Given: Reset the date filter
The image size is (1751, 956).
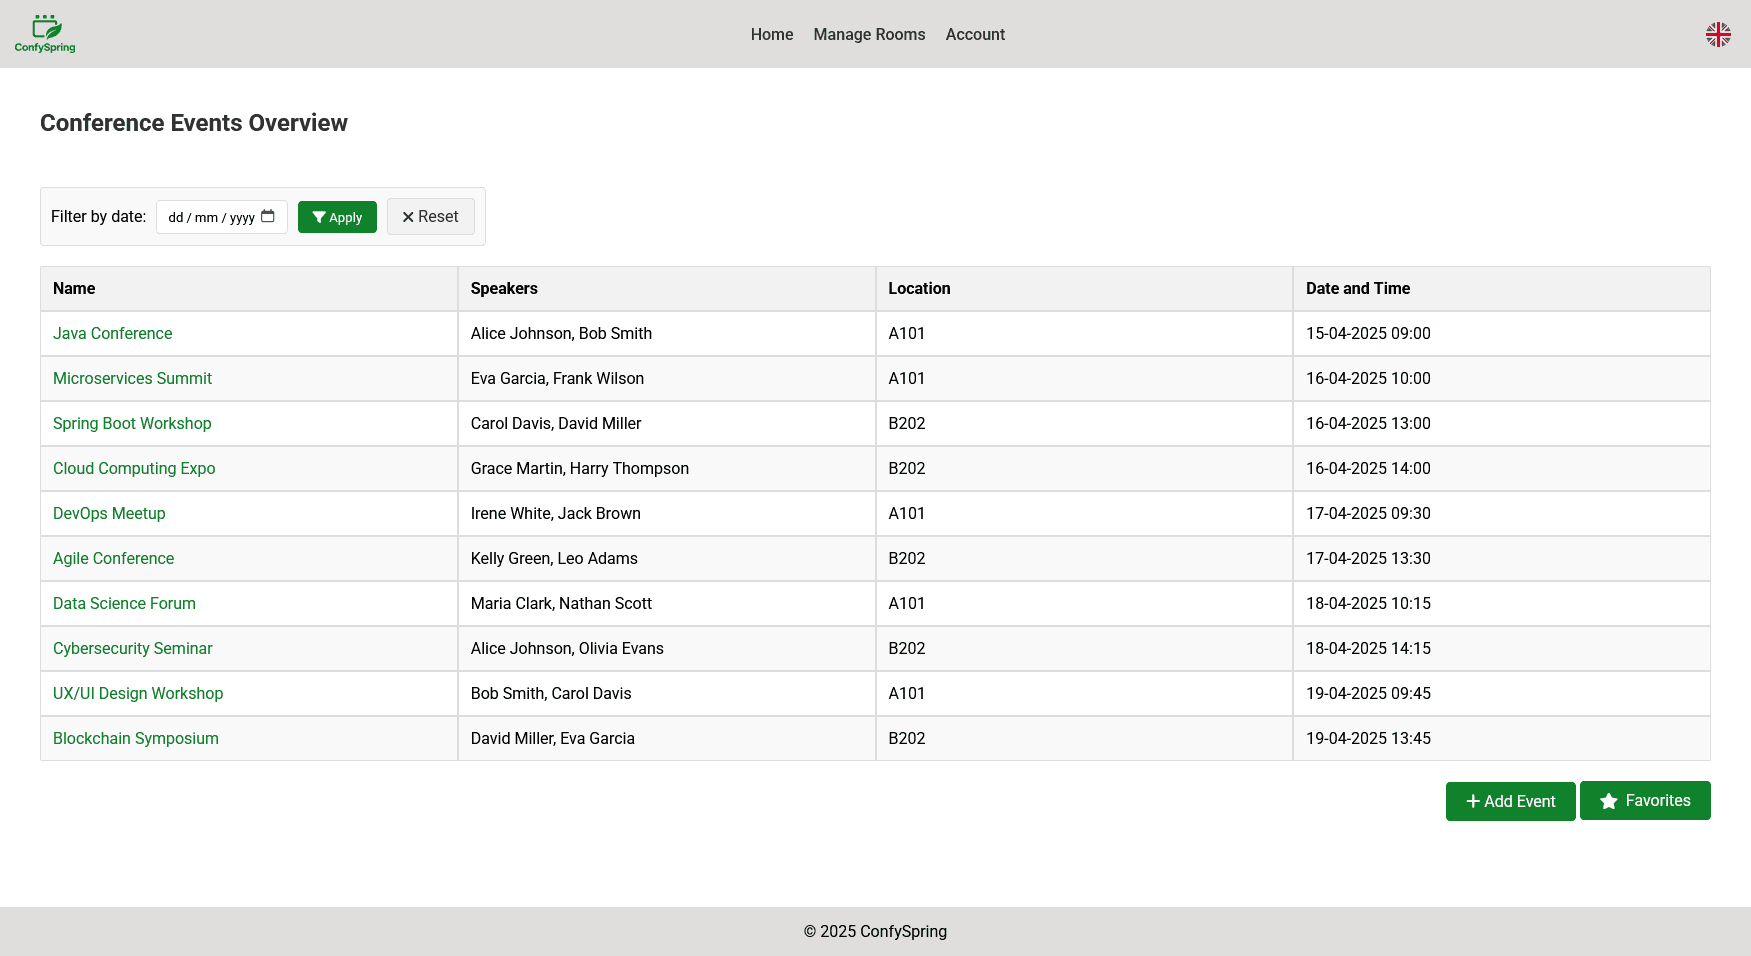Looking at the screenshot, I should click(430, 217).
